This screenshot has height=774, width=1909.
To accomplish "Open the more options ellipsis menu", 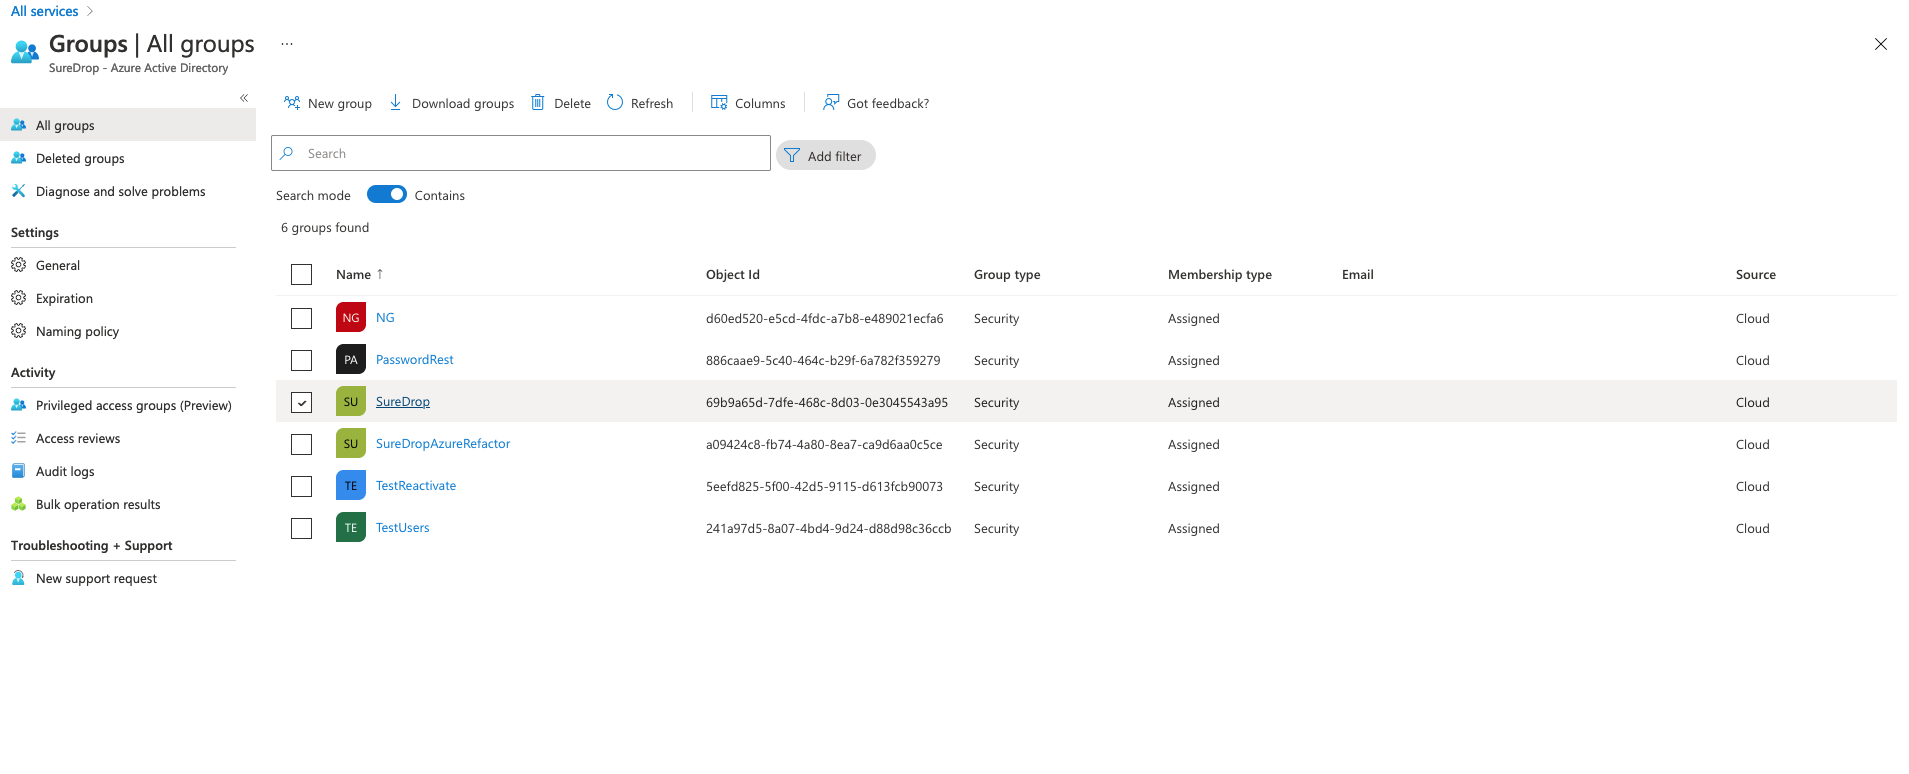I will 287,44.
